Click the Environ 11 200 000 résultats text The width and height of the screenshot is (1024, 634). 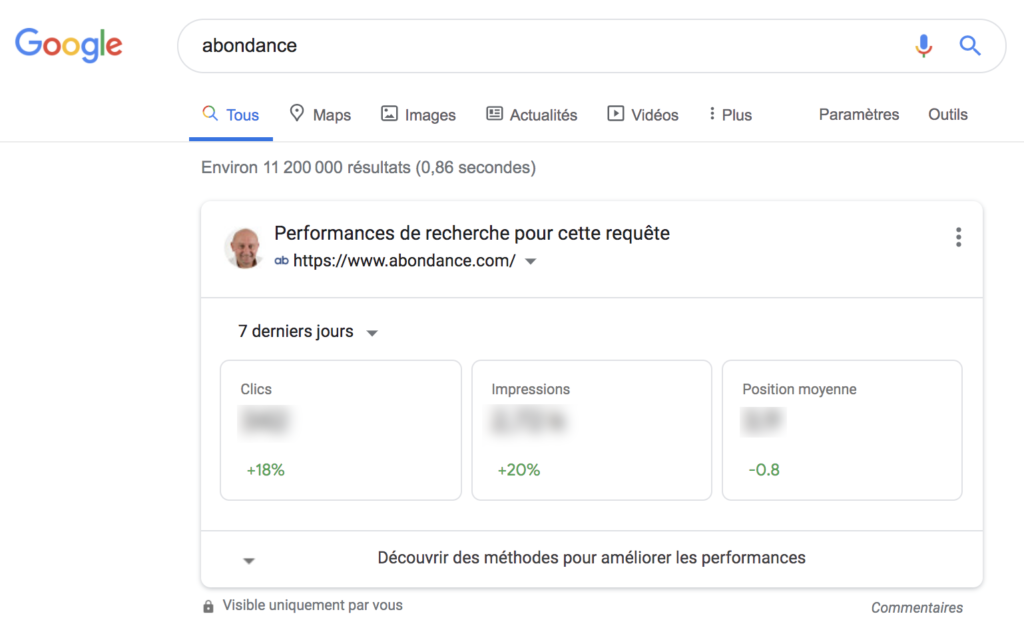click(368, 168)
